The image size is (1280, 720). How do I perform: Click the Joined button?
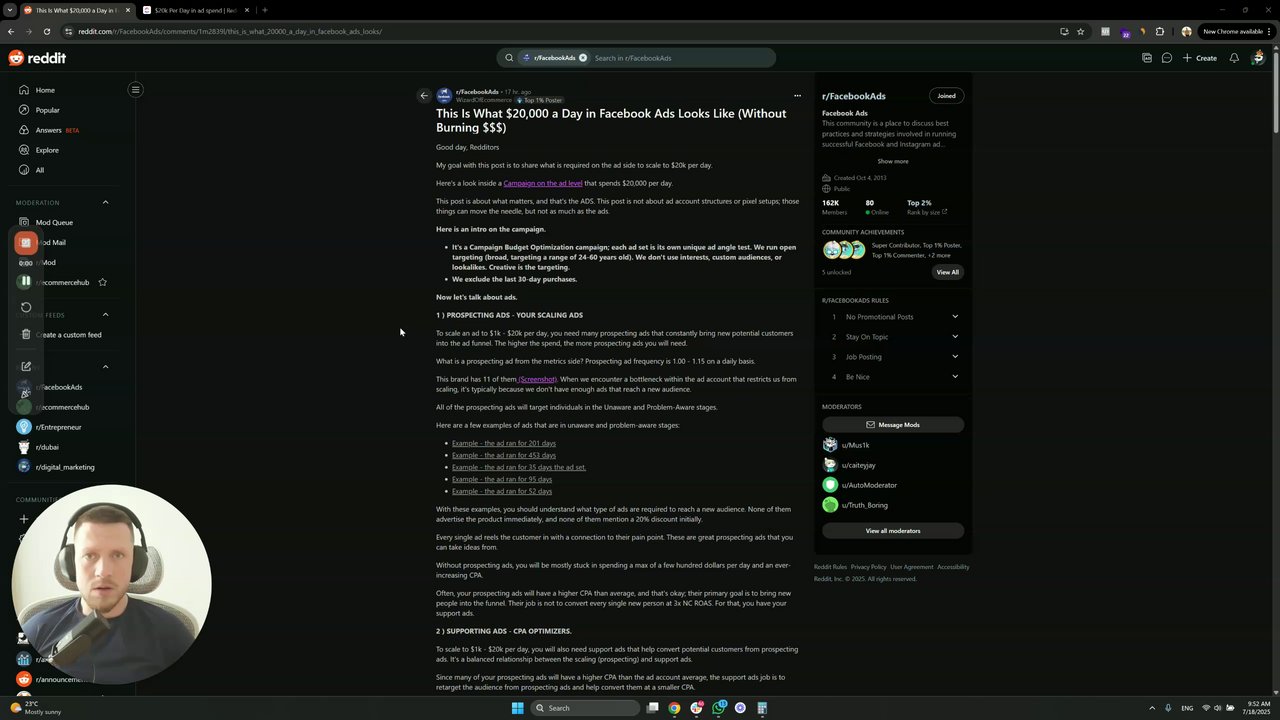click(946, 96)
